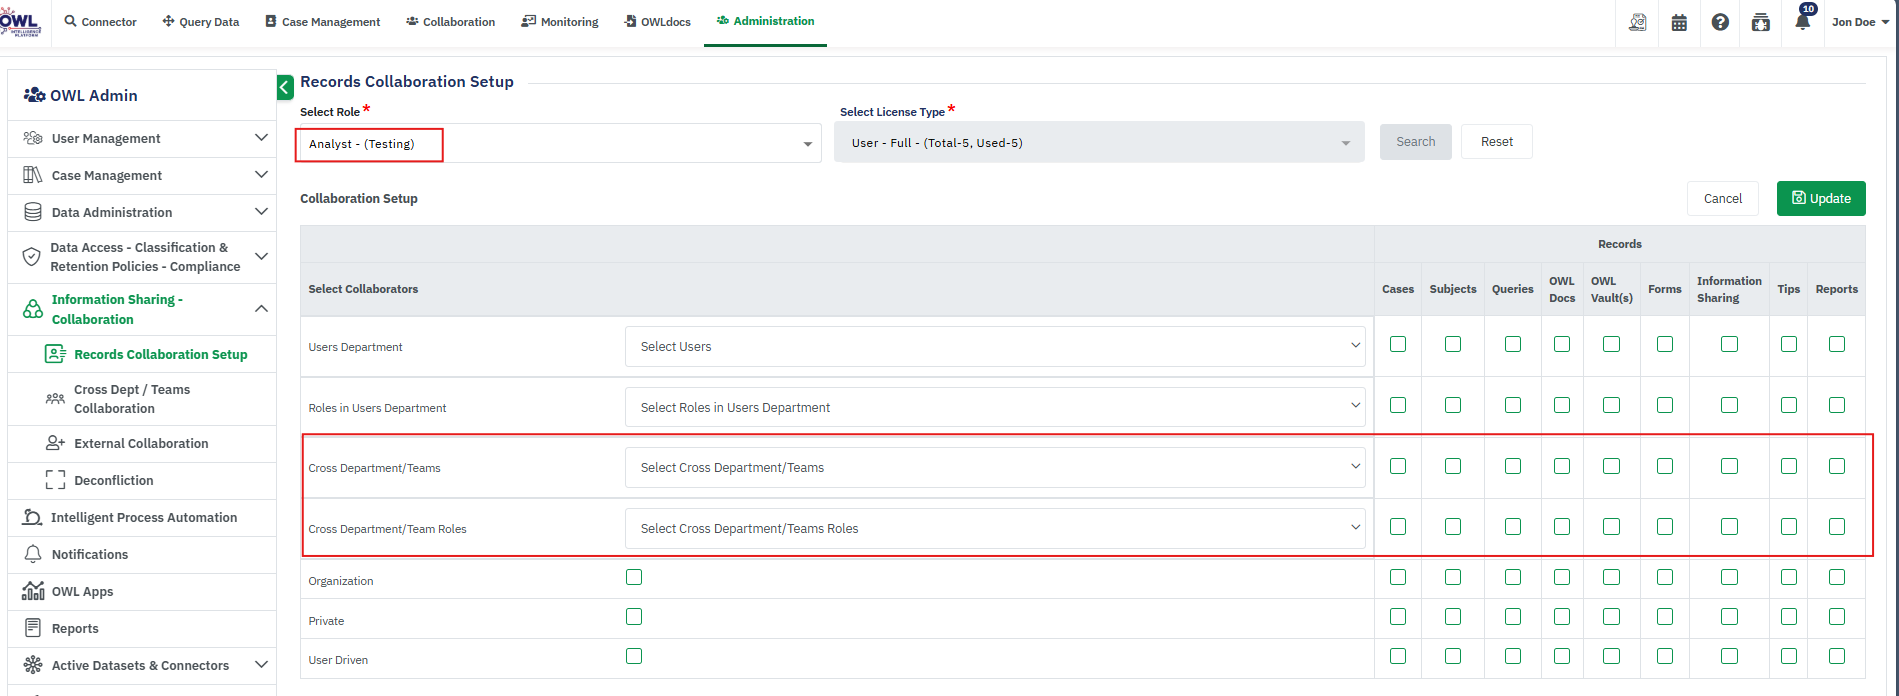Open the Select Role dropdown
The height and width of the screenshot is (696, 1899).
point(558,144)
